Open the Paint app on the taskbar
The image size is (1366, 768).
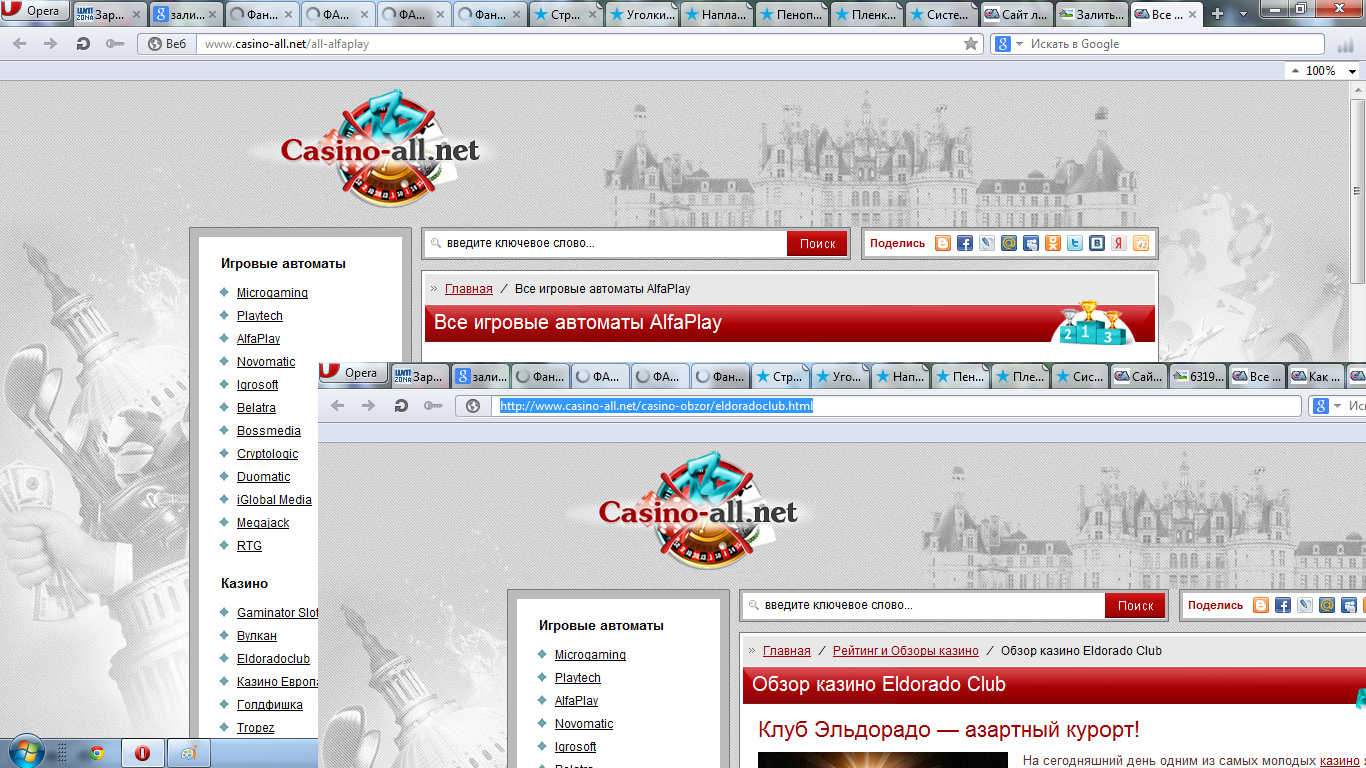(x=187, y=753)
